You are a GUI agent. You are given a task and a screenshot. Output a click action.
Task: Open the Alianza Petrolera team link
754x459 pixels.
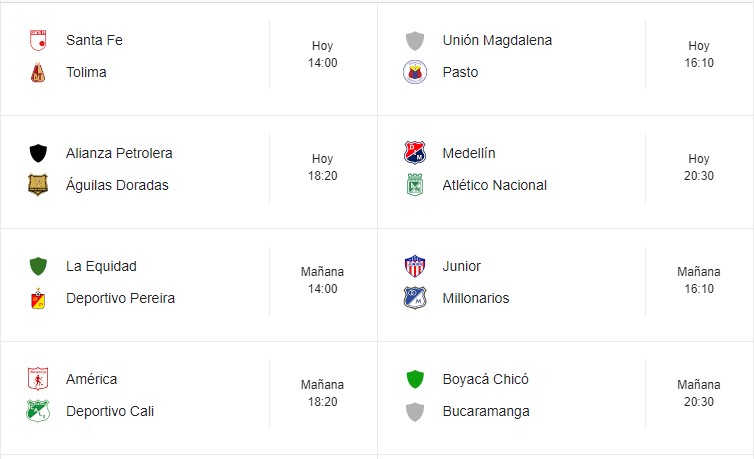(x=119, y=153)
